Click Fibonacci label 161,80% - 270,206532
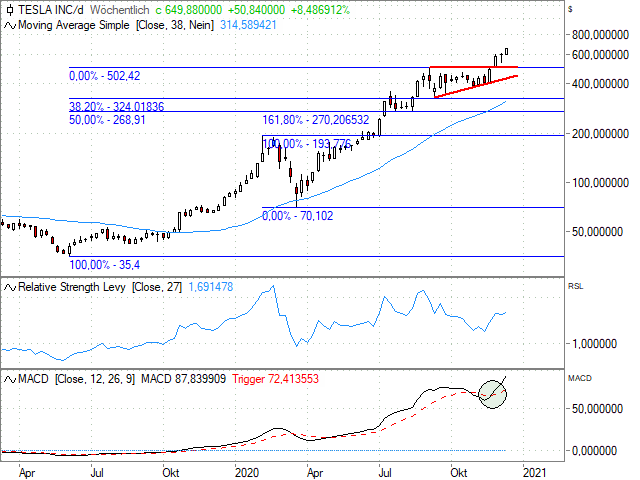 316,120
